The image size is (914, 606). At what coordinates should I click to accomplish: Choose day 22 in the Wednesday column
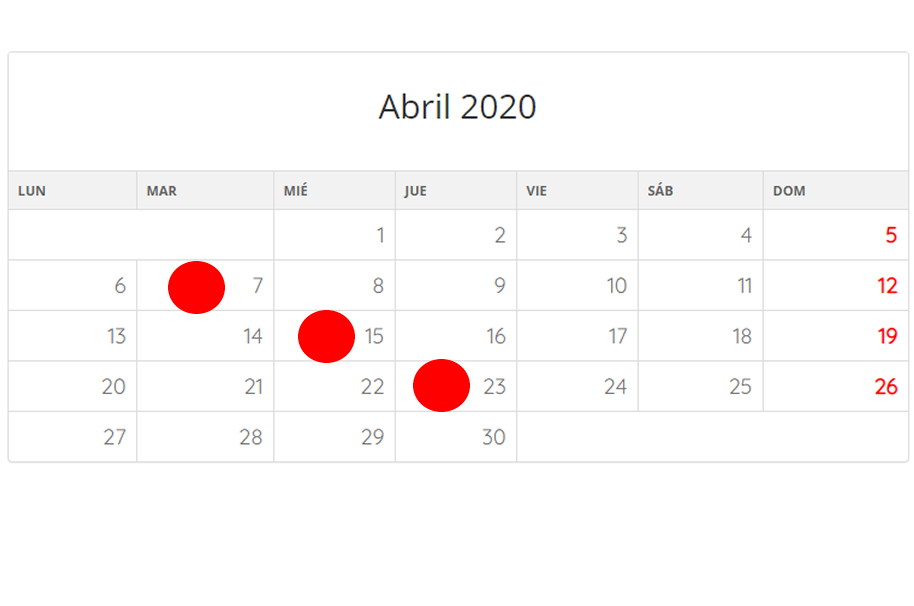pyautogui.click(x=372, y=386)
